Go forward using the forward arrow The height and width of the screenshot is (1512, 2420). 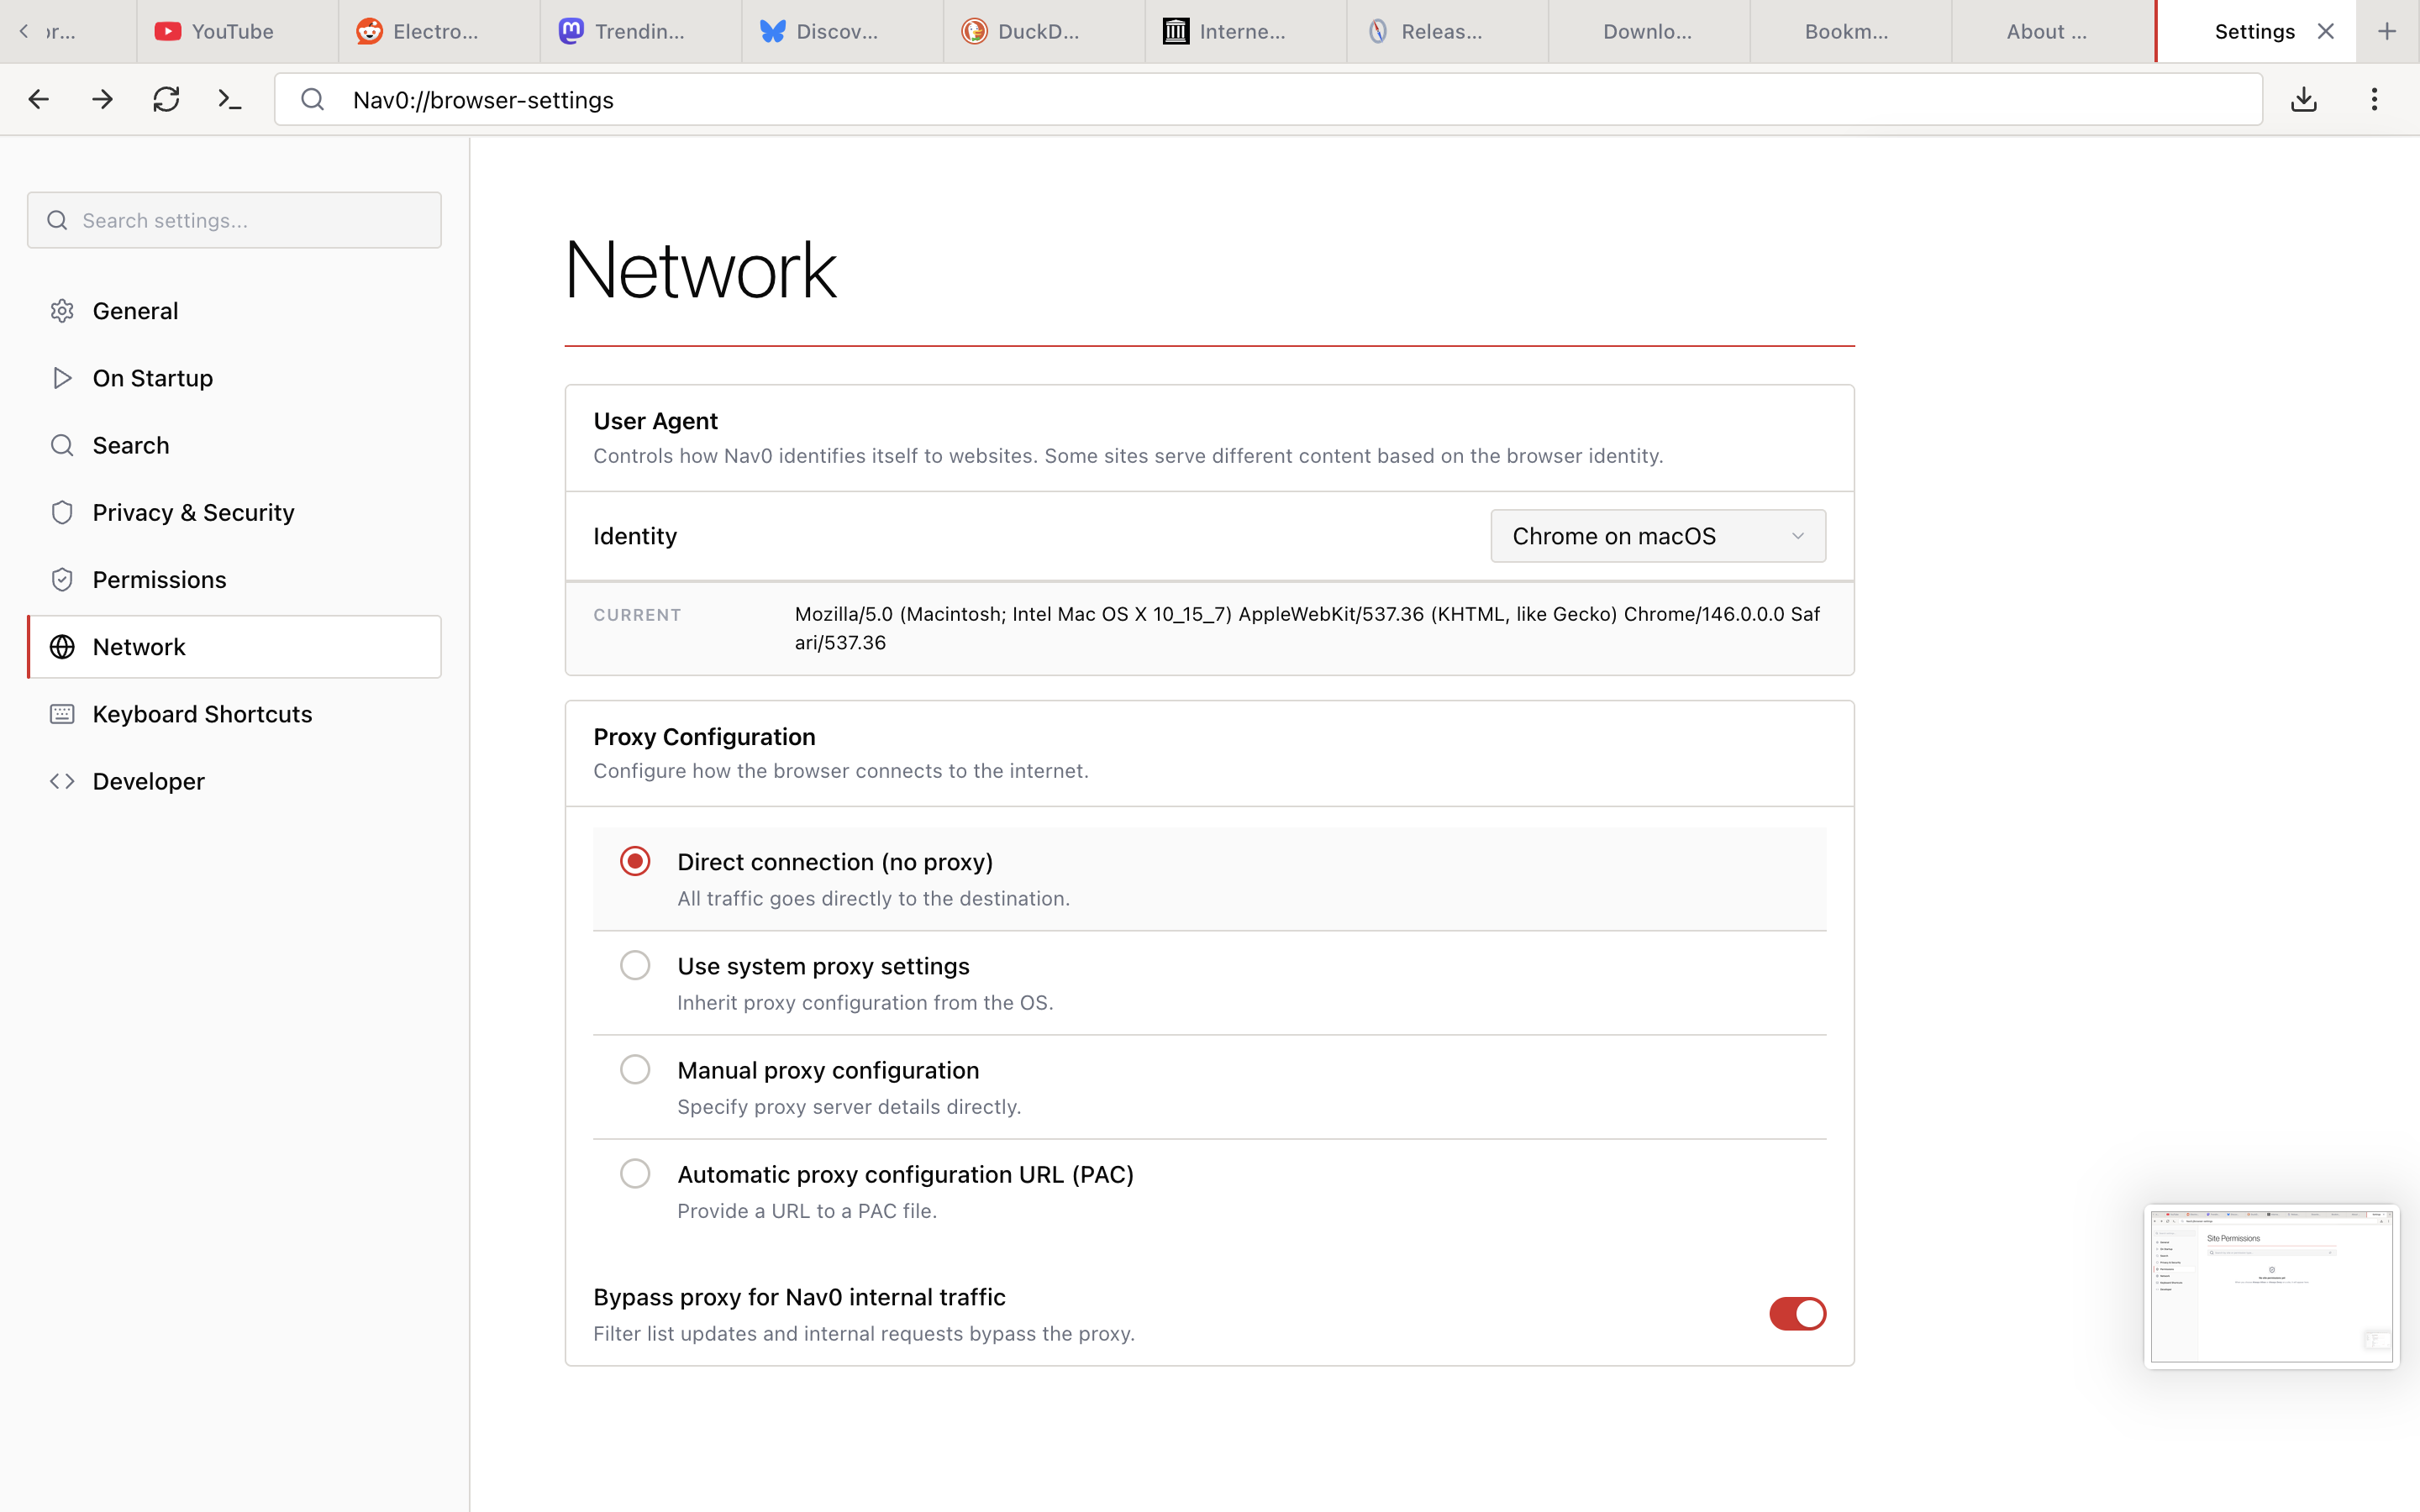(x=102, y=99)
